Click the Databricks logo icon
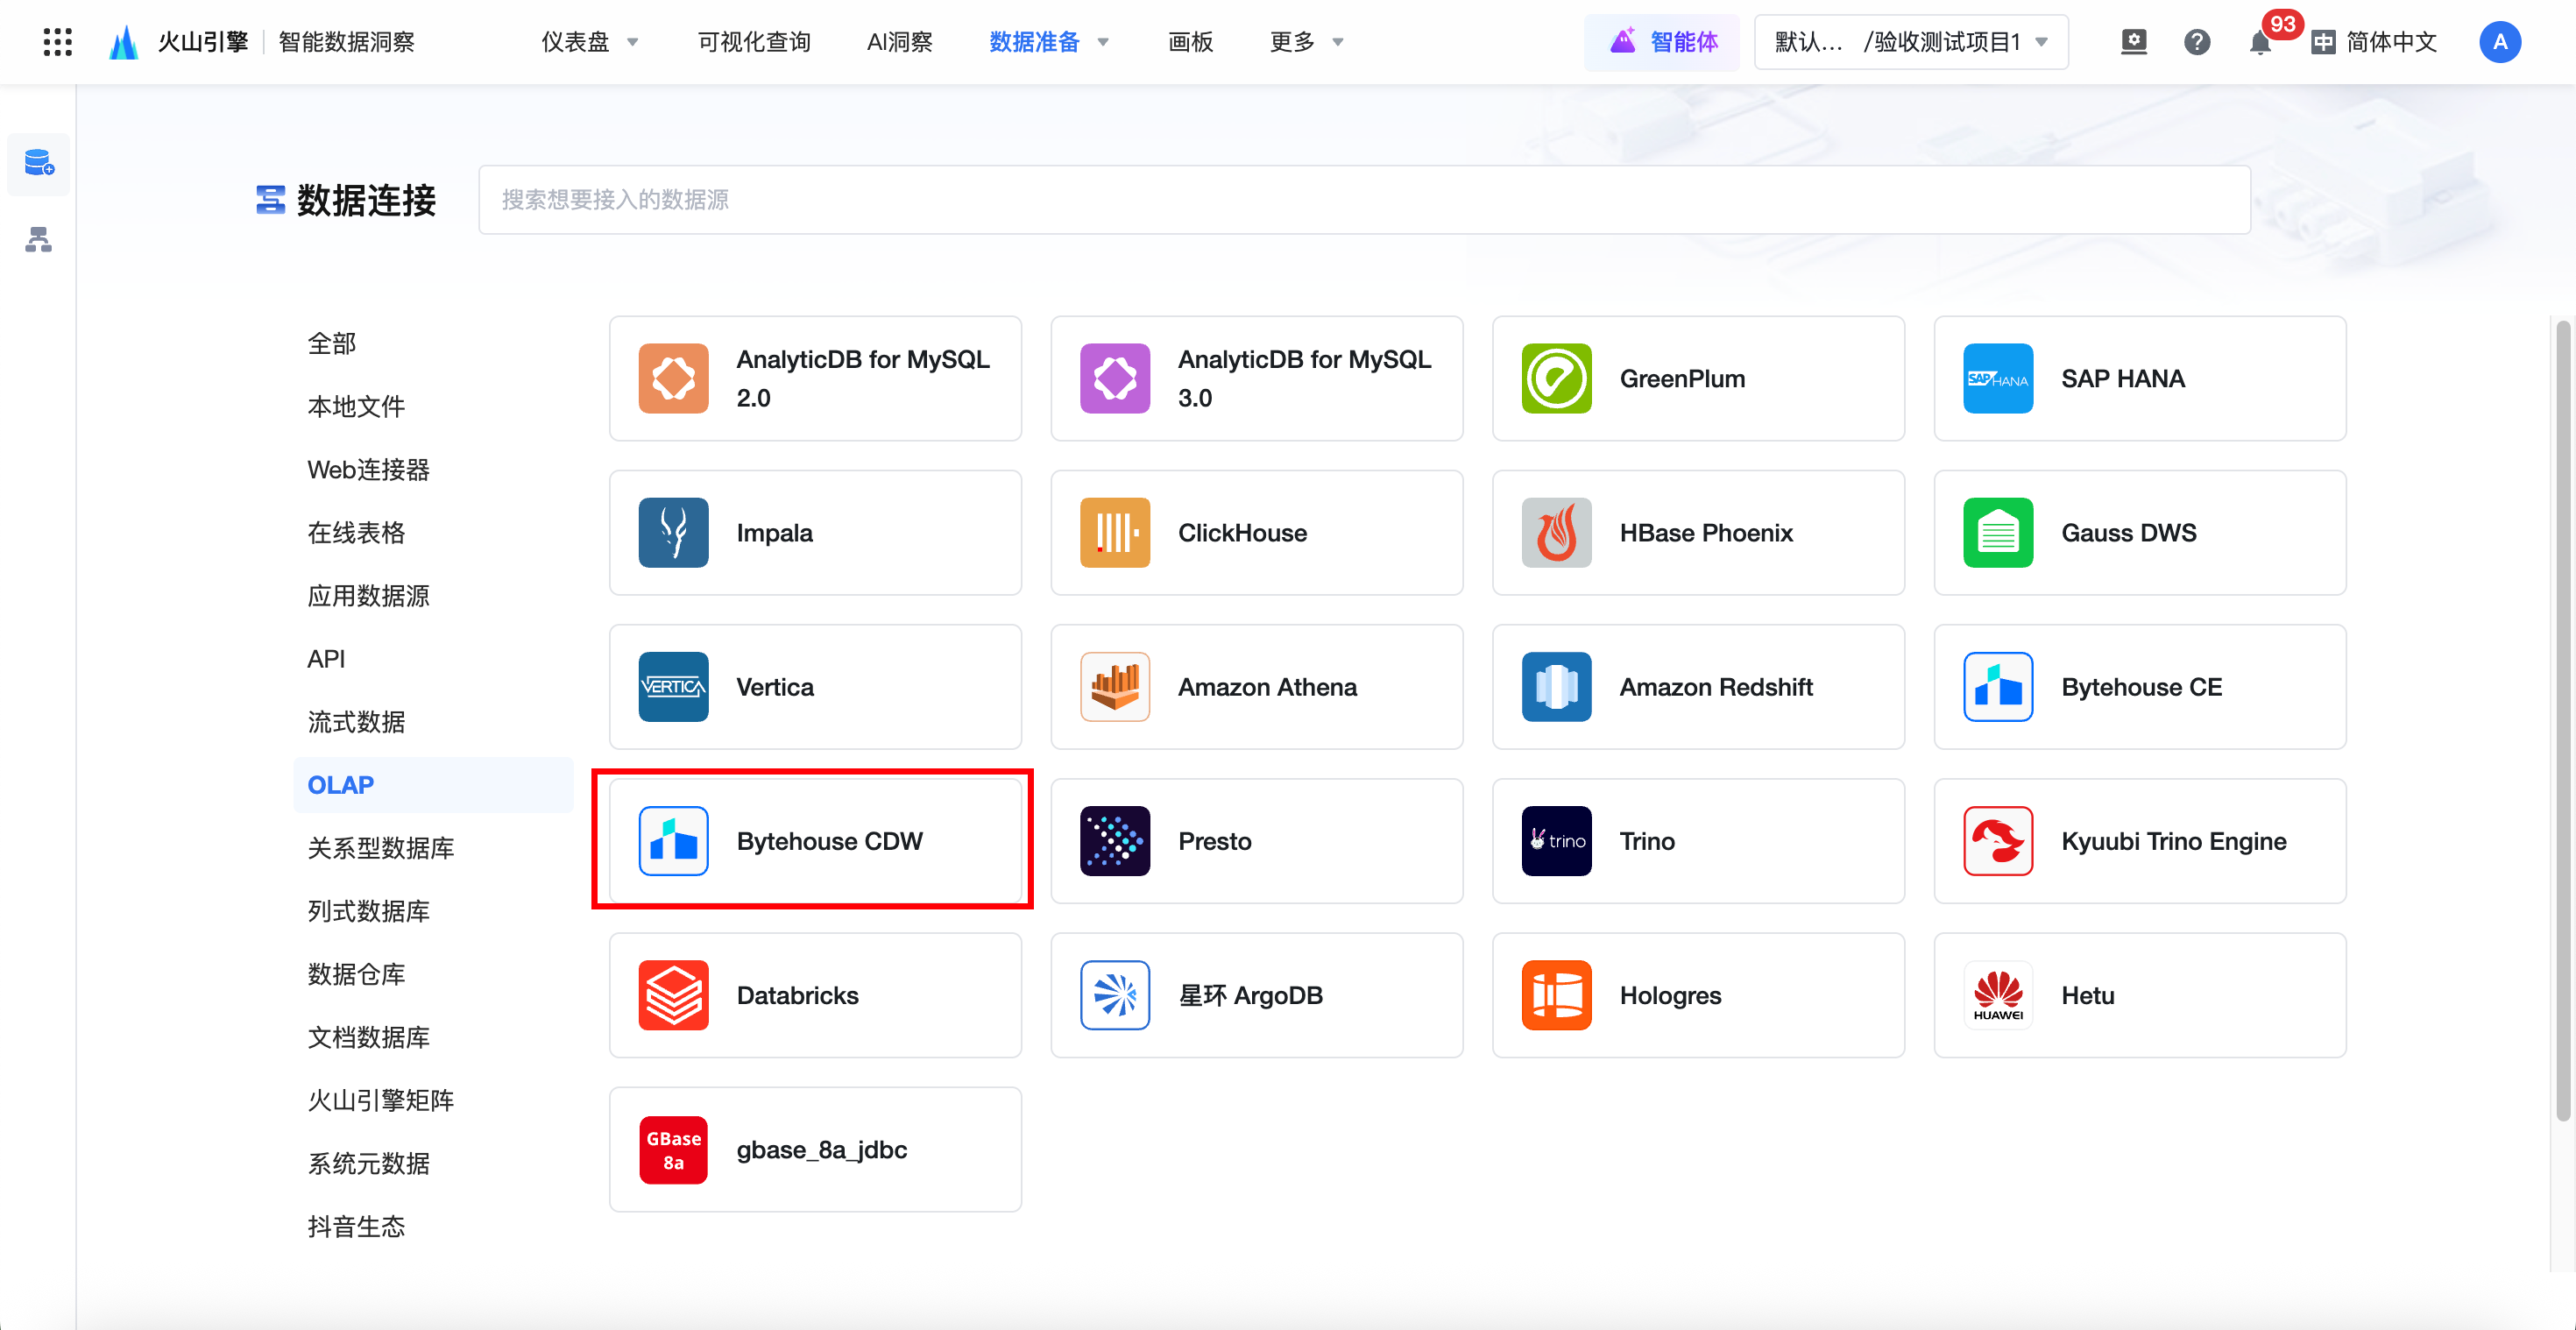The width and height of the screenshot is (2576, 1330). pyautogui.click(x=673, y=995)
